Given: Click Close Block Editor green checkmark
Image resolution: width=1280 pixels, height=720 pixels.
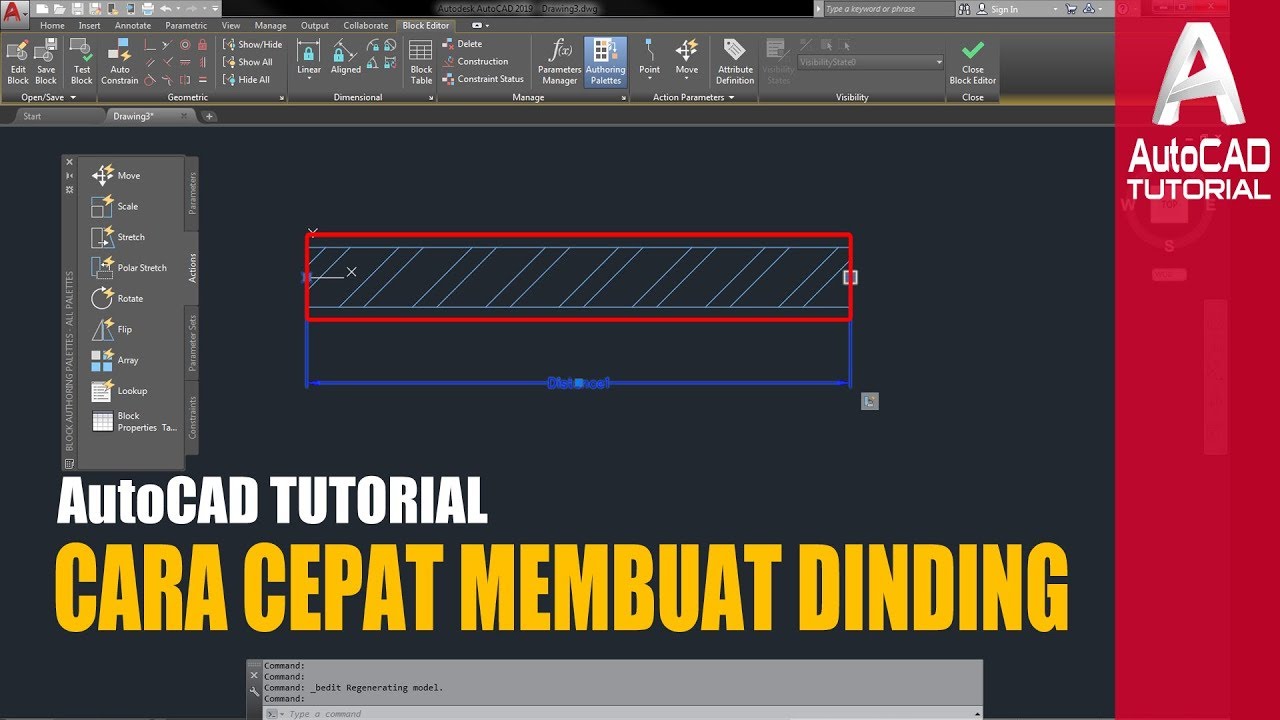Looking at the screenshot, I should click(x=973, y=62).
